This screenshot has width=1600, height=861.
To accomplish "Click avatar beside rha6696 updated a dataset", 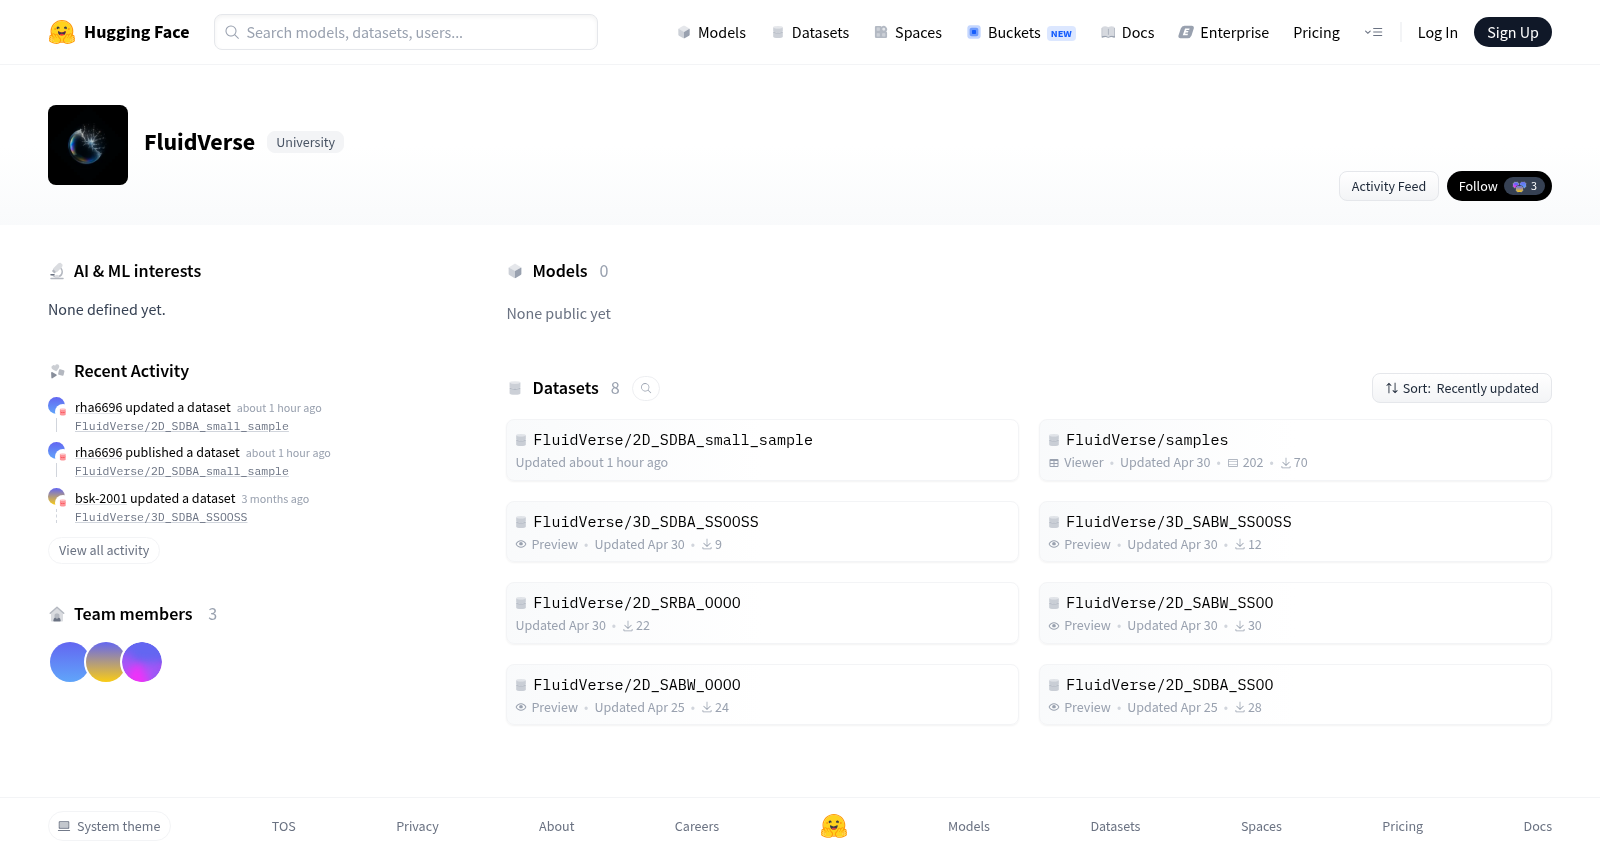I will 57,406.
